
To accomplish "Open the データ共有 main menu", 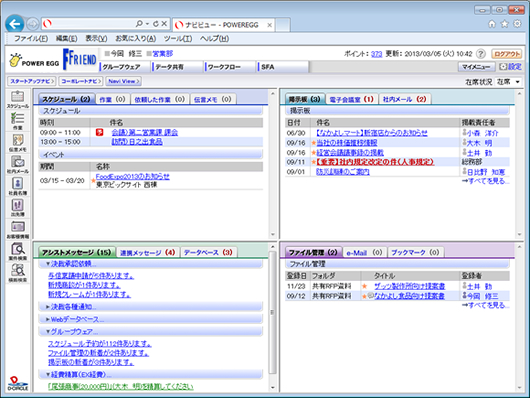I will [177, 67].
